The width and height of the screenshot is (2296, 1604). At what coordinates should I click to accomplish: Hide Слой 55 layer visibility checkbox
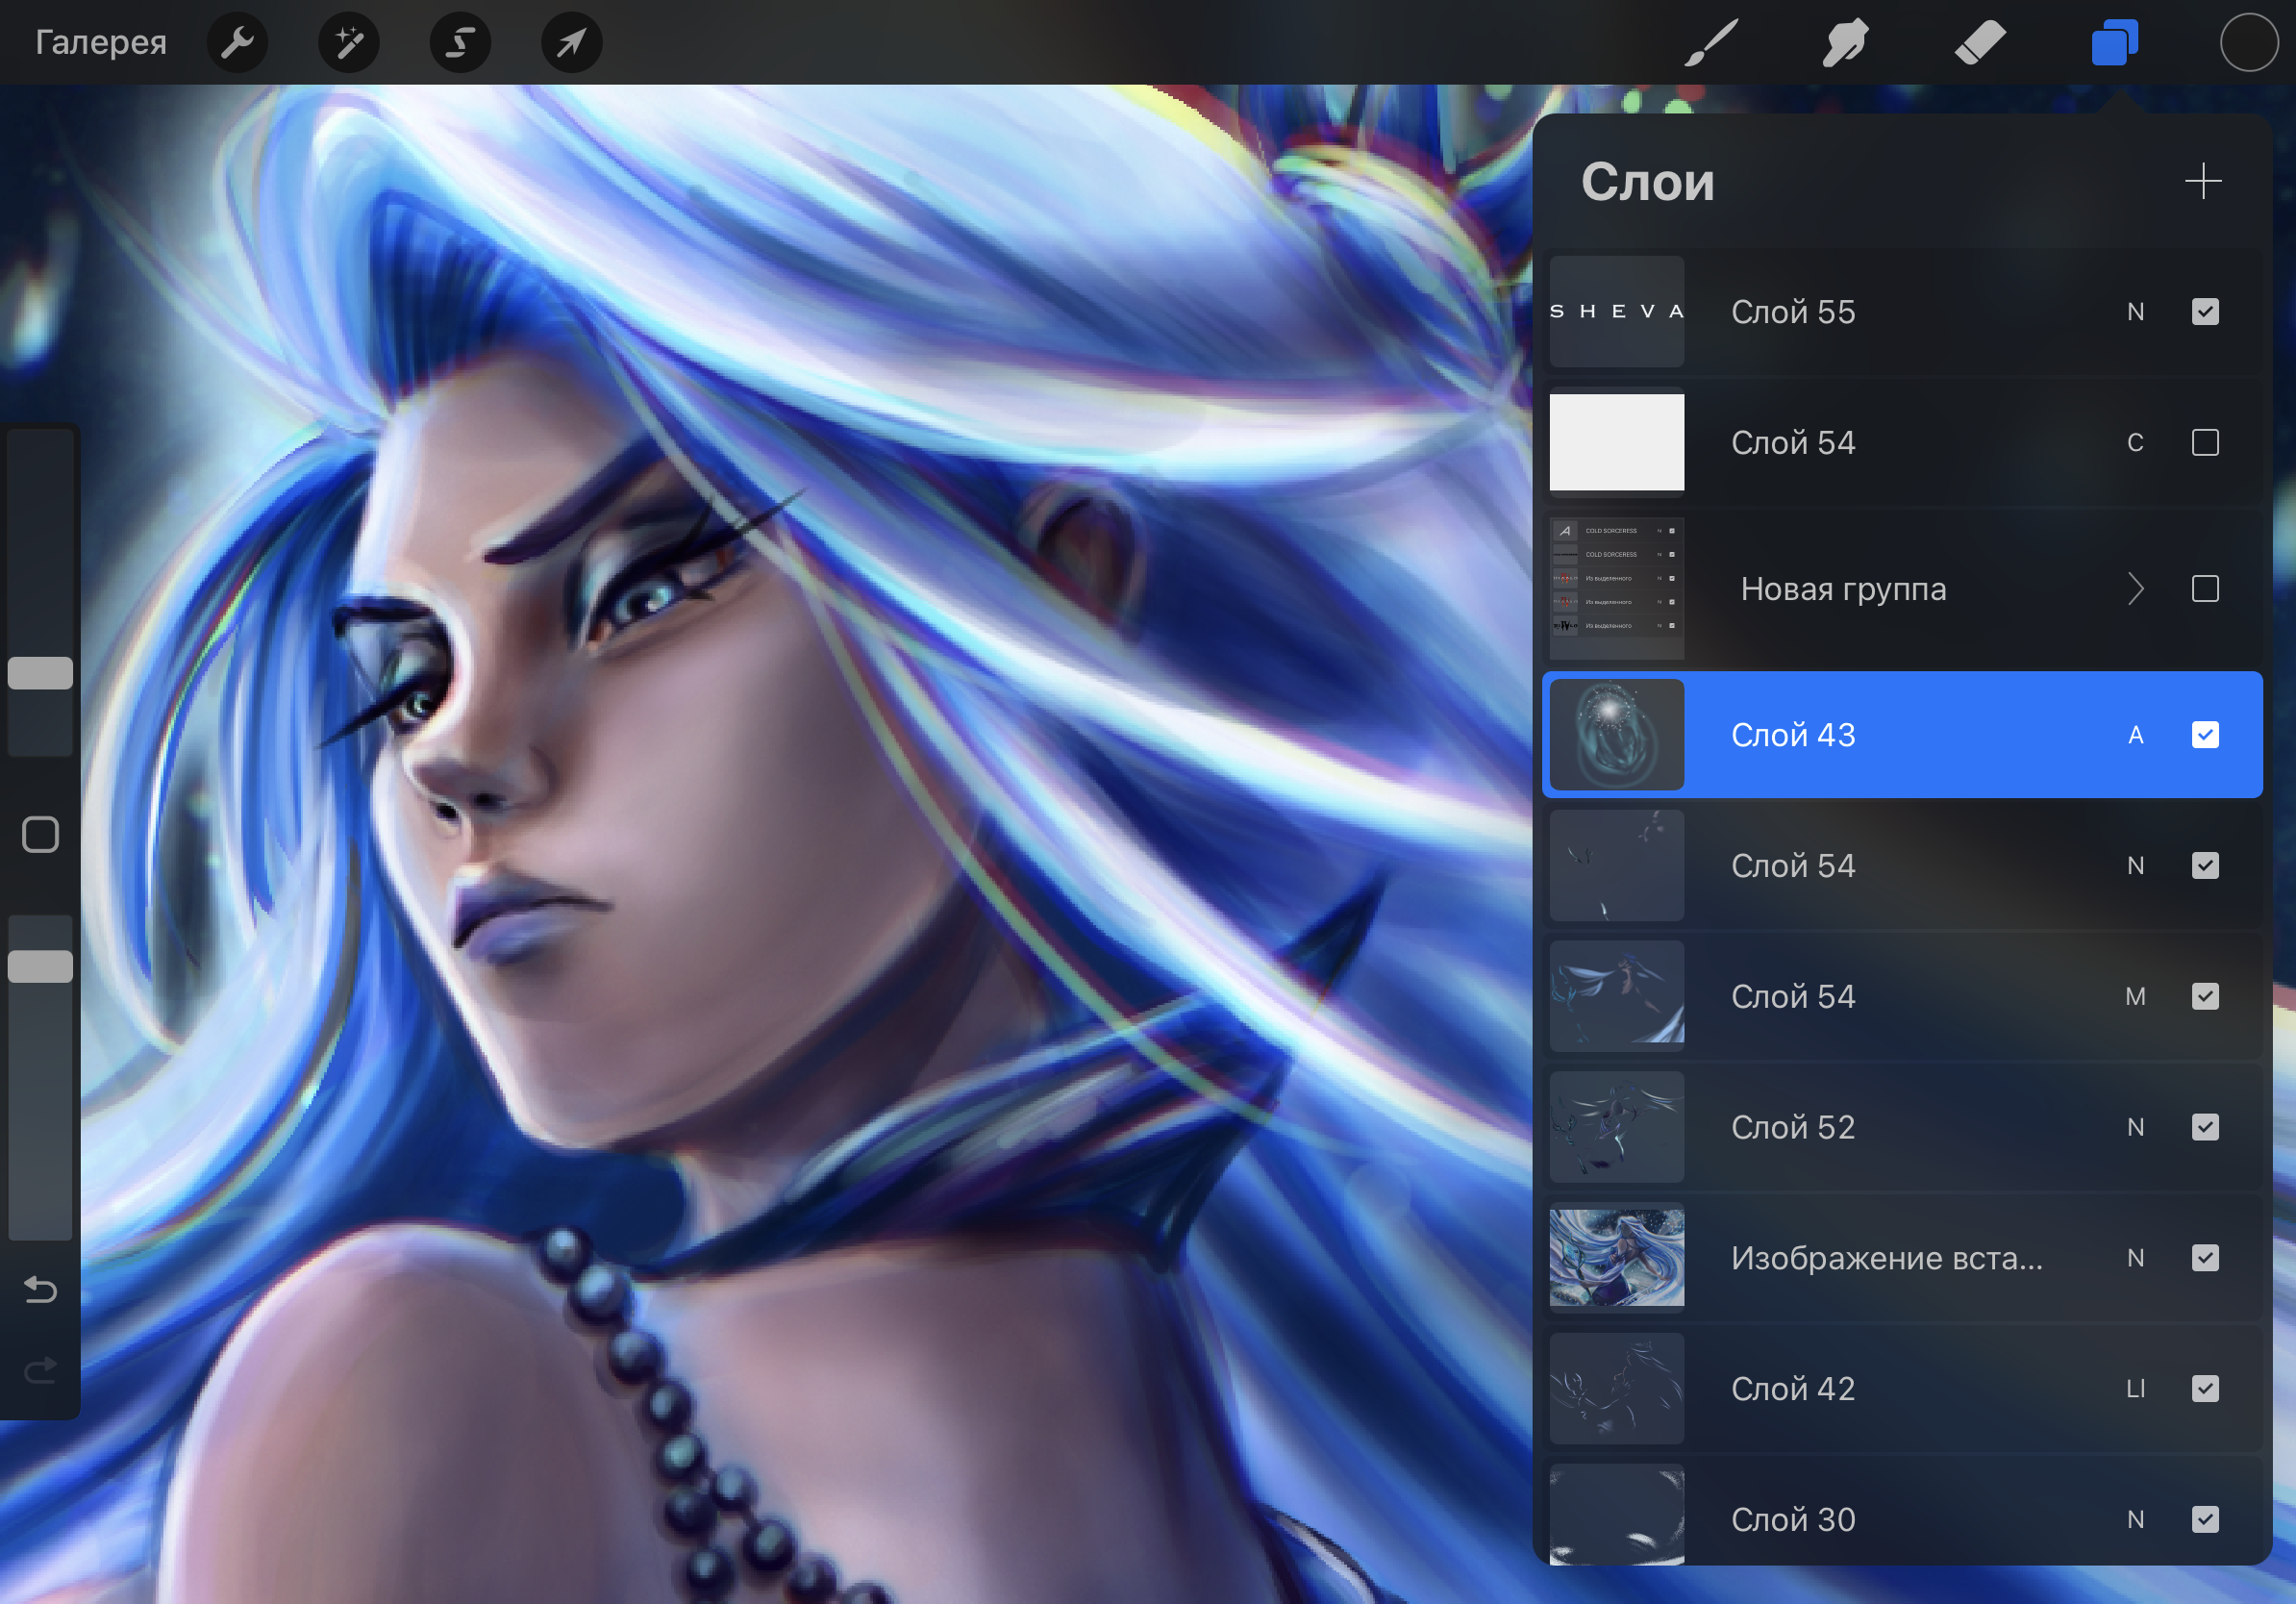[x=2204, y=312]
